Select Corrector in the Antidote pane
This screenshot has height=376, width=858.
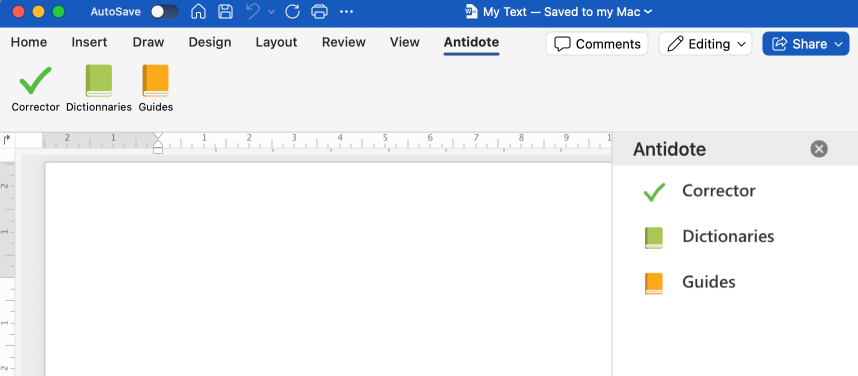coord(718,191)
